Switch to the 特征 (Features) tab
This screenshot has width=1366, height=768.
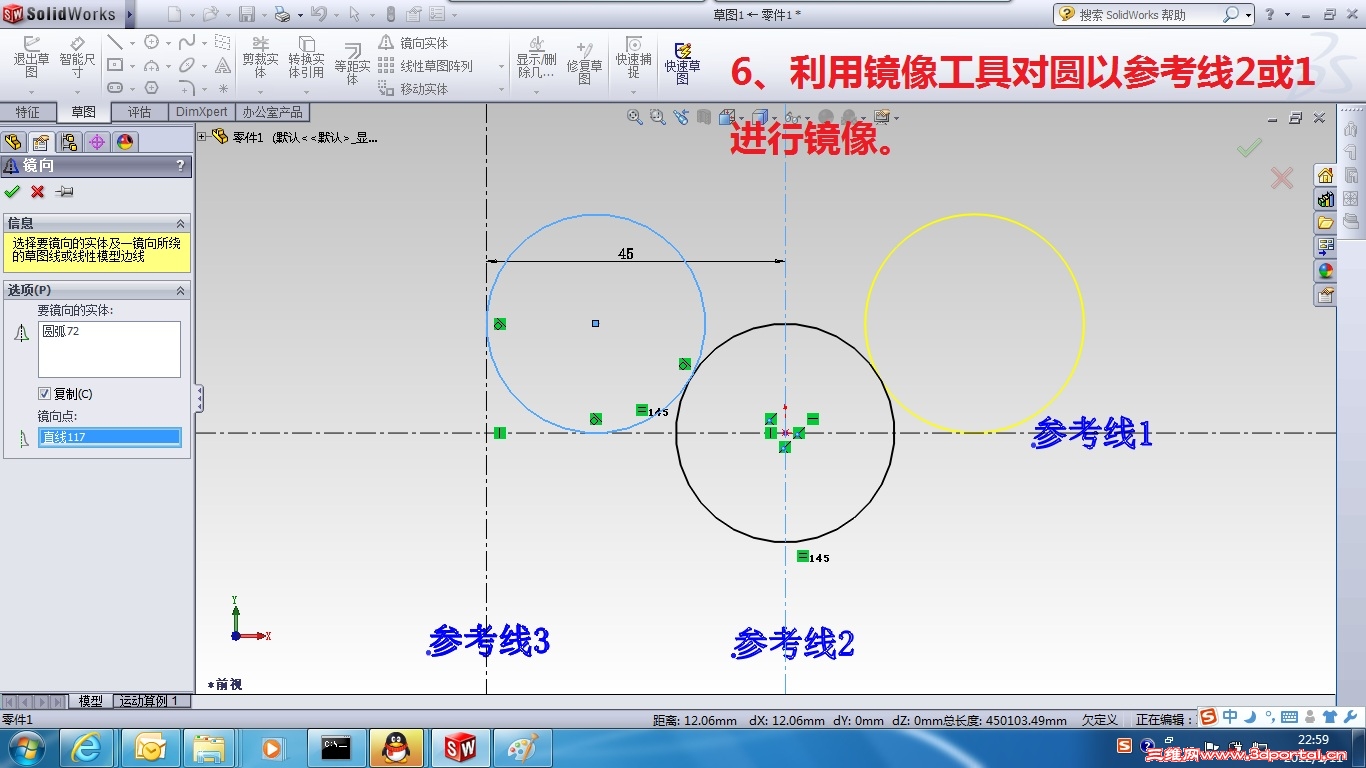[28, 112]
